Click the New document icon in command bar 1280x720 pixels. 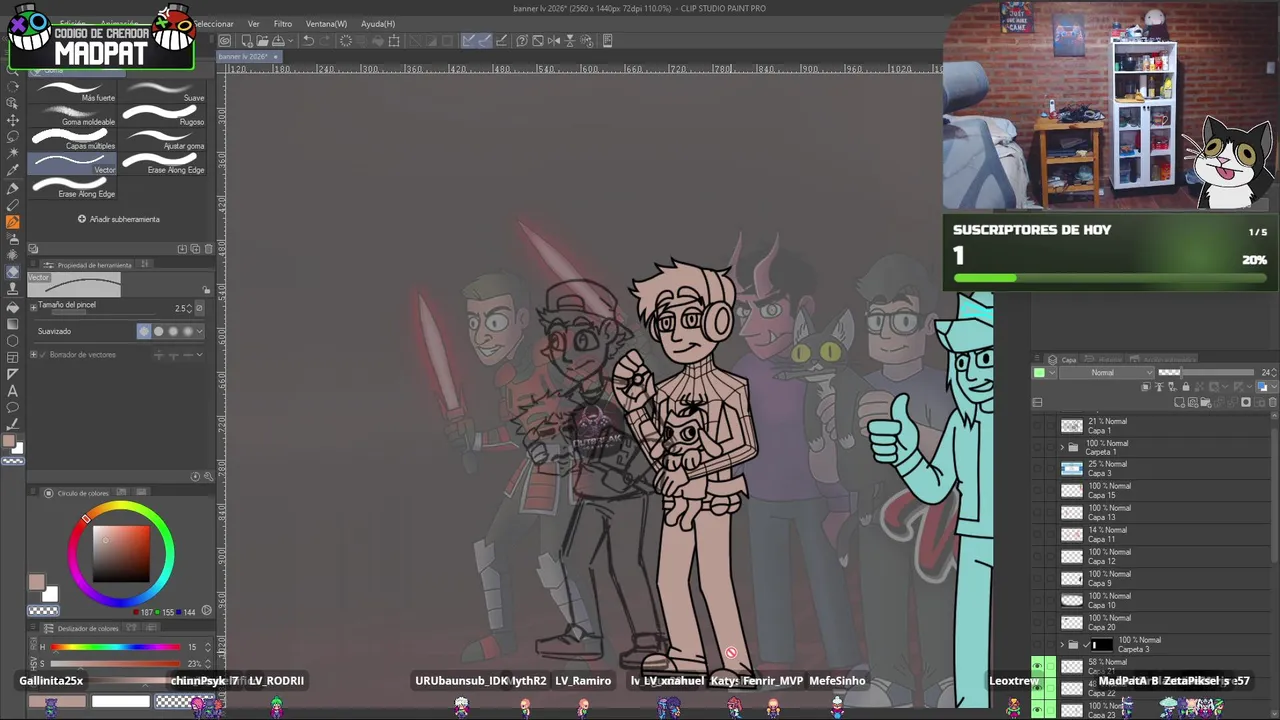point(247,41)
